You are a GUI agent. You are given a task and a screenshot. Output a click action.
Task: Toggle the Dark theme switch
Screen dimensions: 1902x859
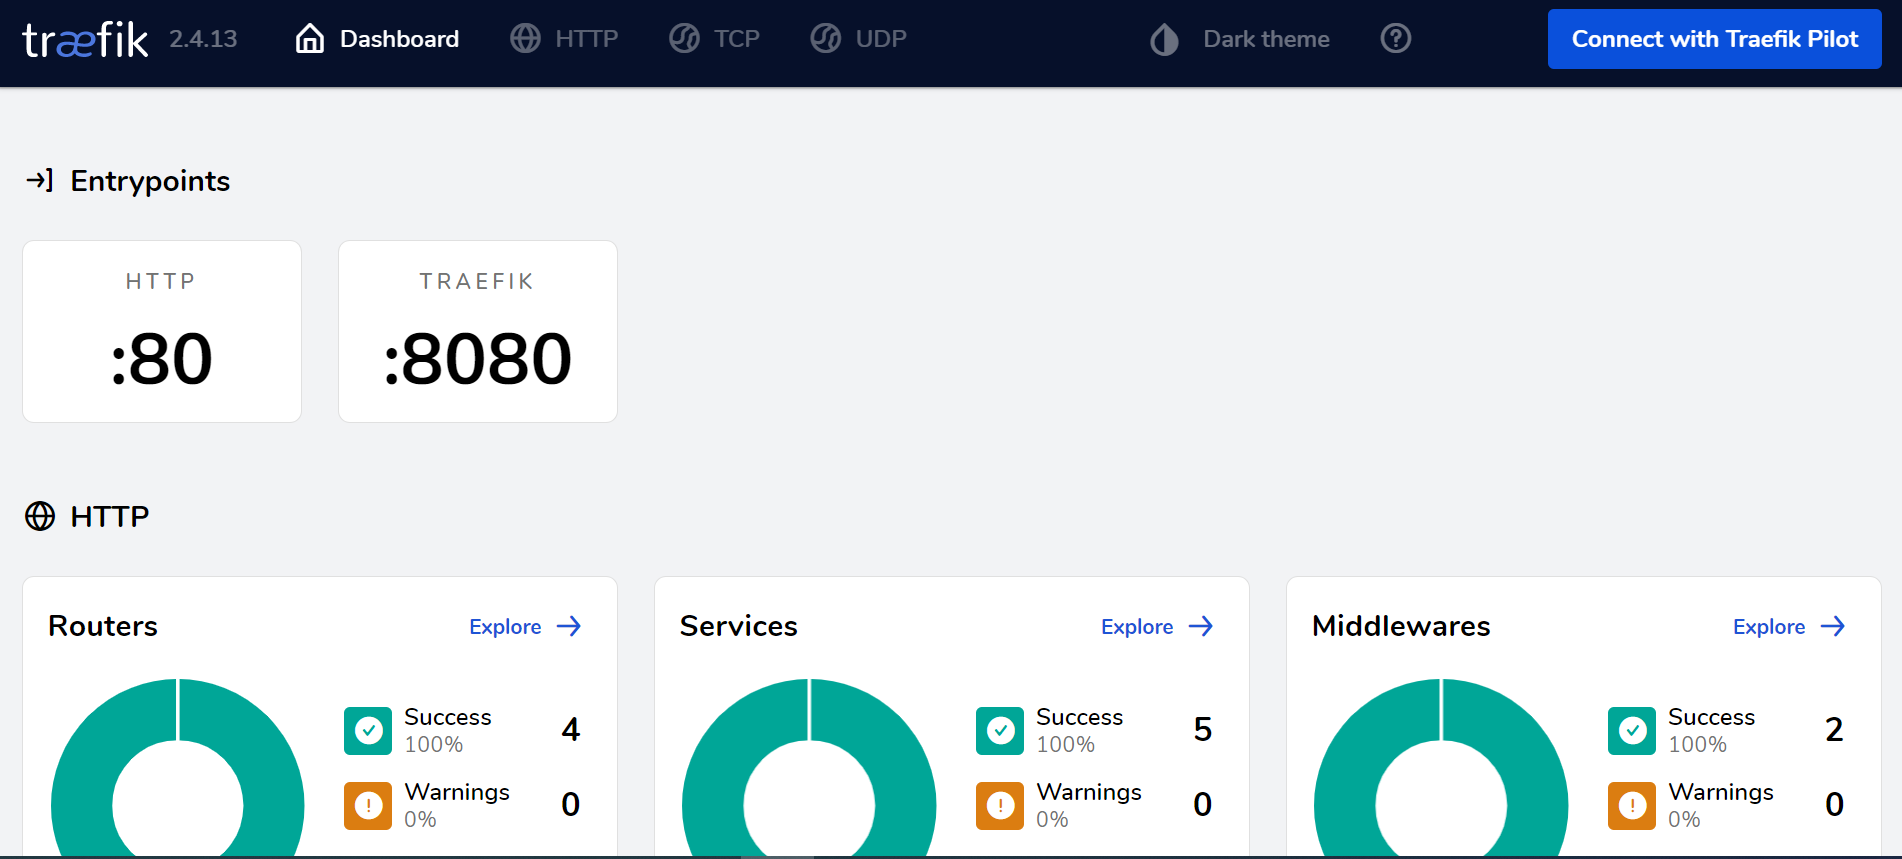pos(1240,39)
